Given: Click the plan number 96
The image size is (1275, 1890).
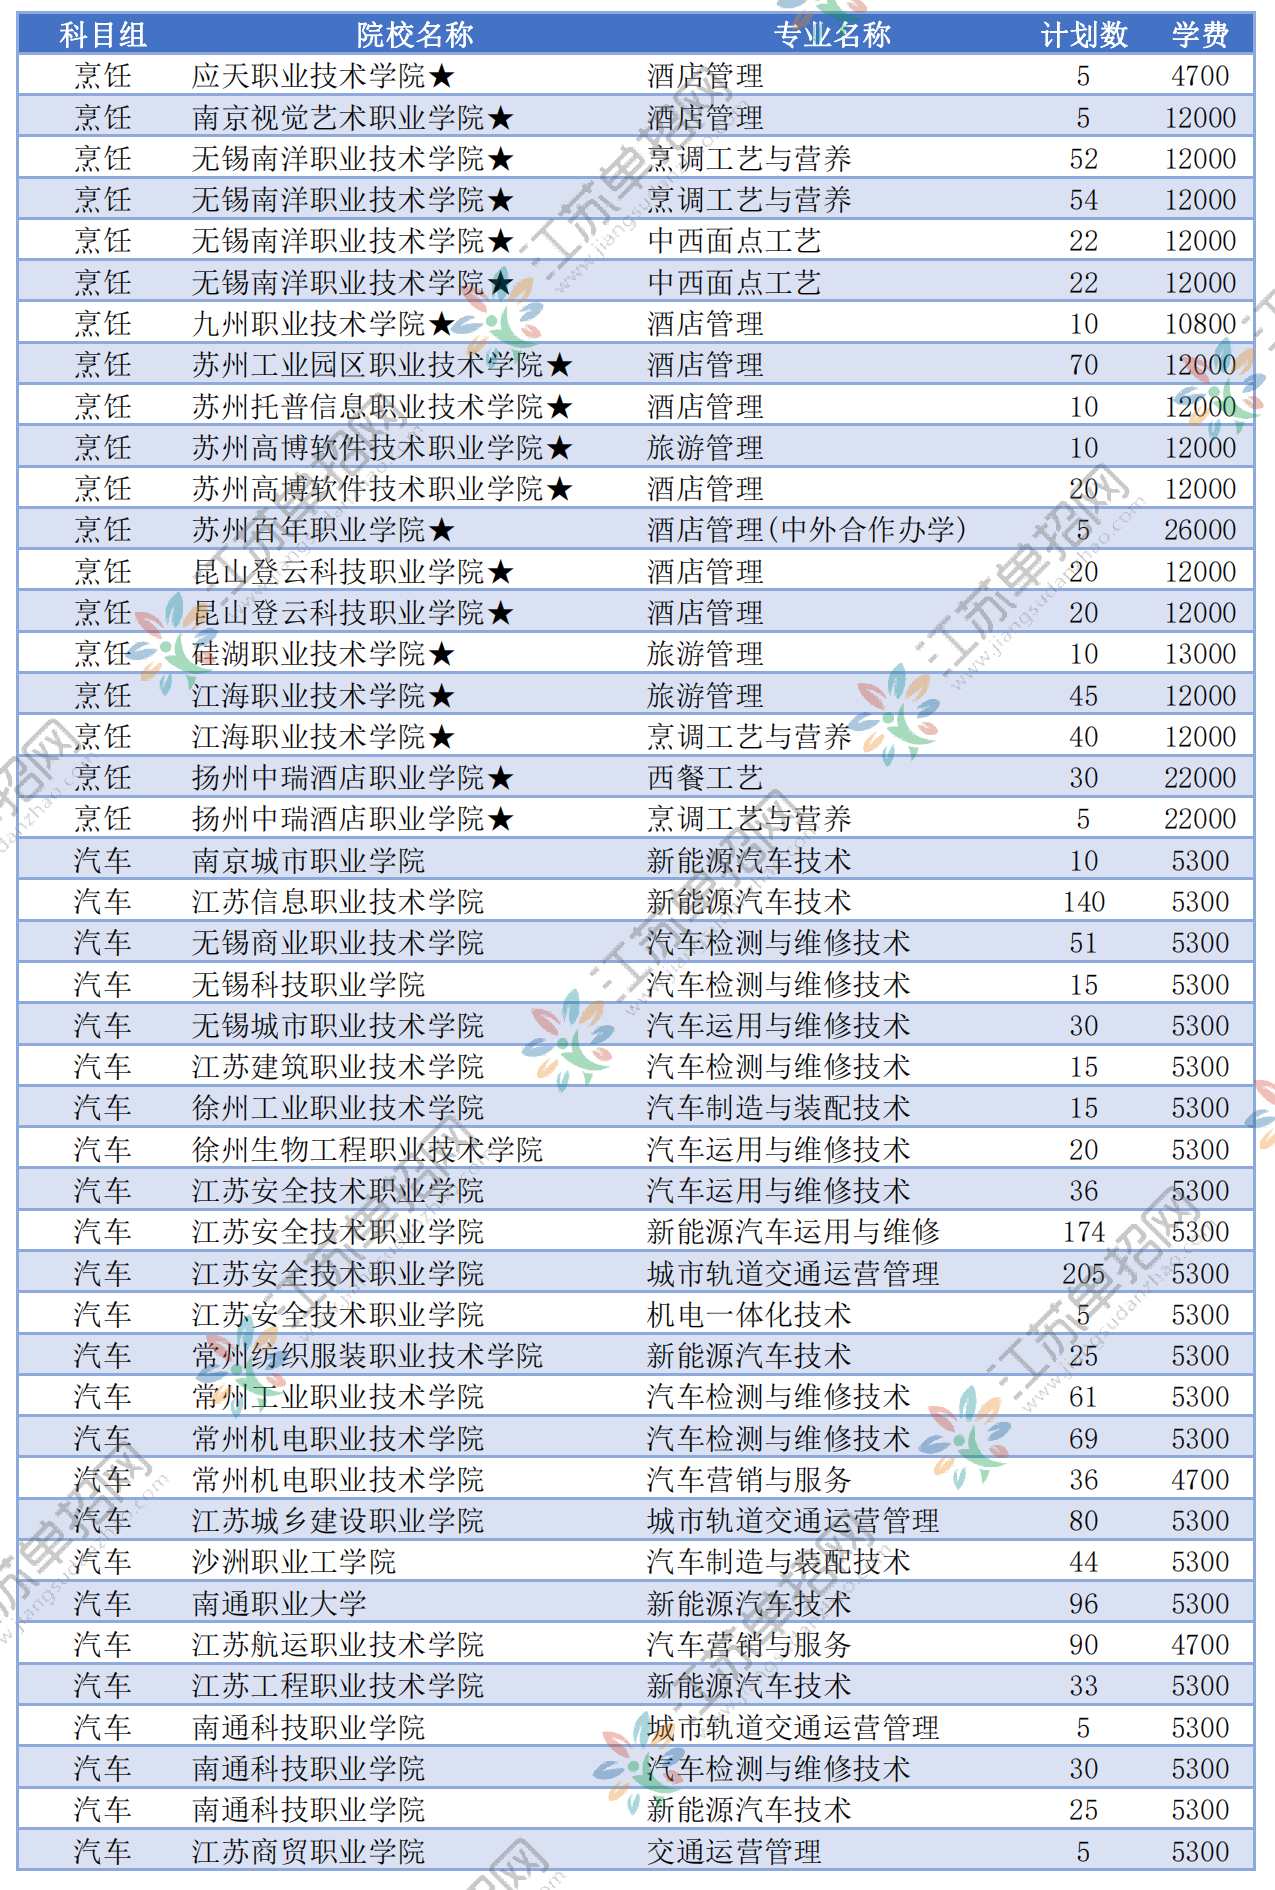Looking at the screenshot, I should (x=1084, y=1604).
